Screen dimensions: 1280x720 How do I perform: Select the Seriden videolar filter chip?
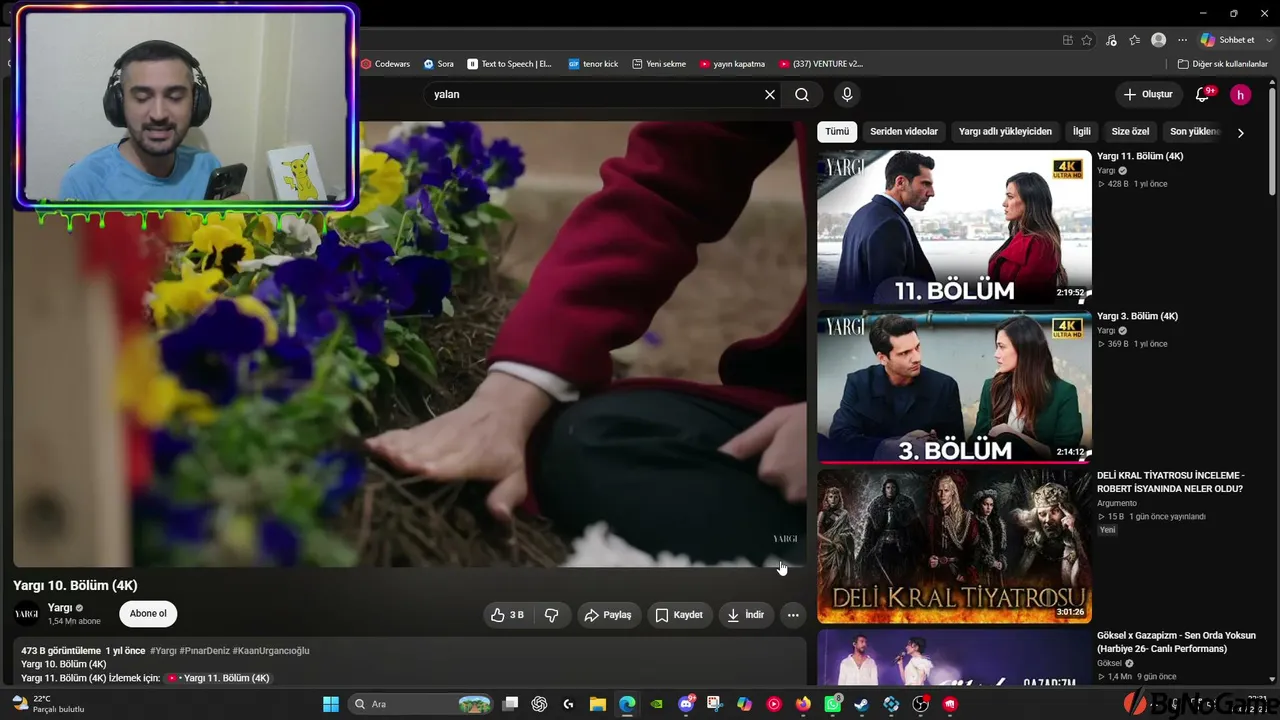[x=904, y=132]
